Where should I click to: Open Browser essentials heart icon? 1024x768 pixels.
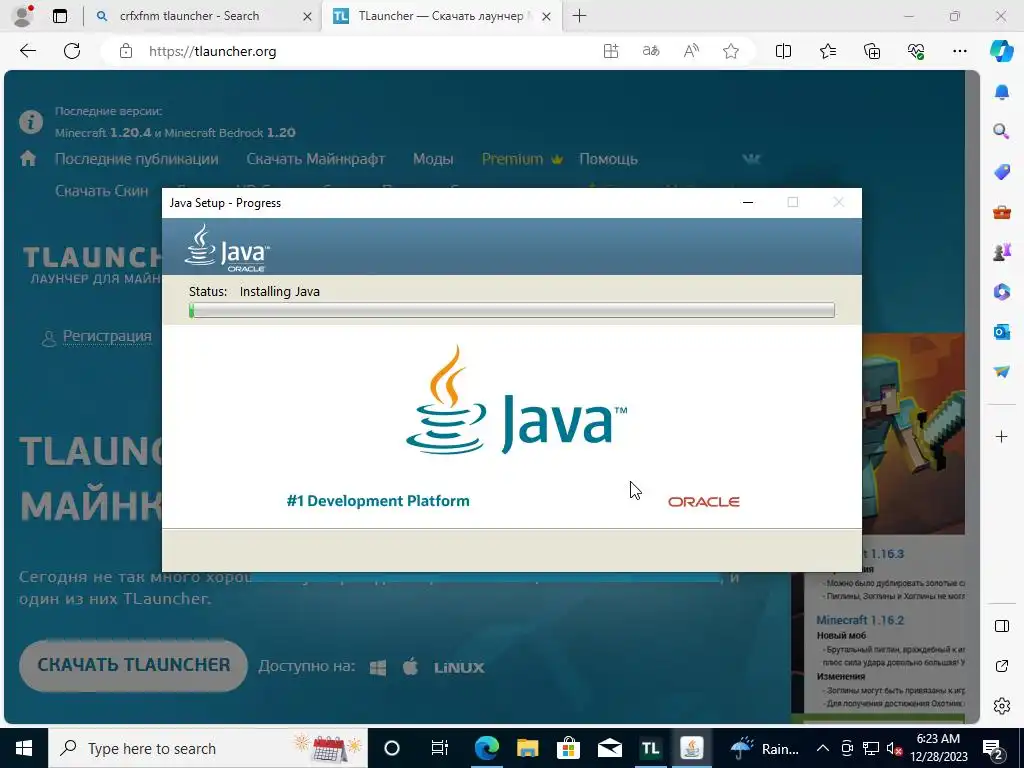click(916, 51)
